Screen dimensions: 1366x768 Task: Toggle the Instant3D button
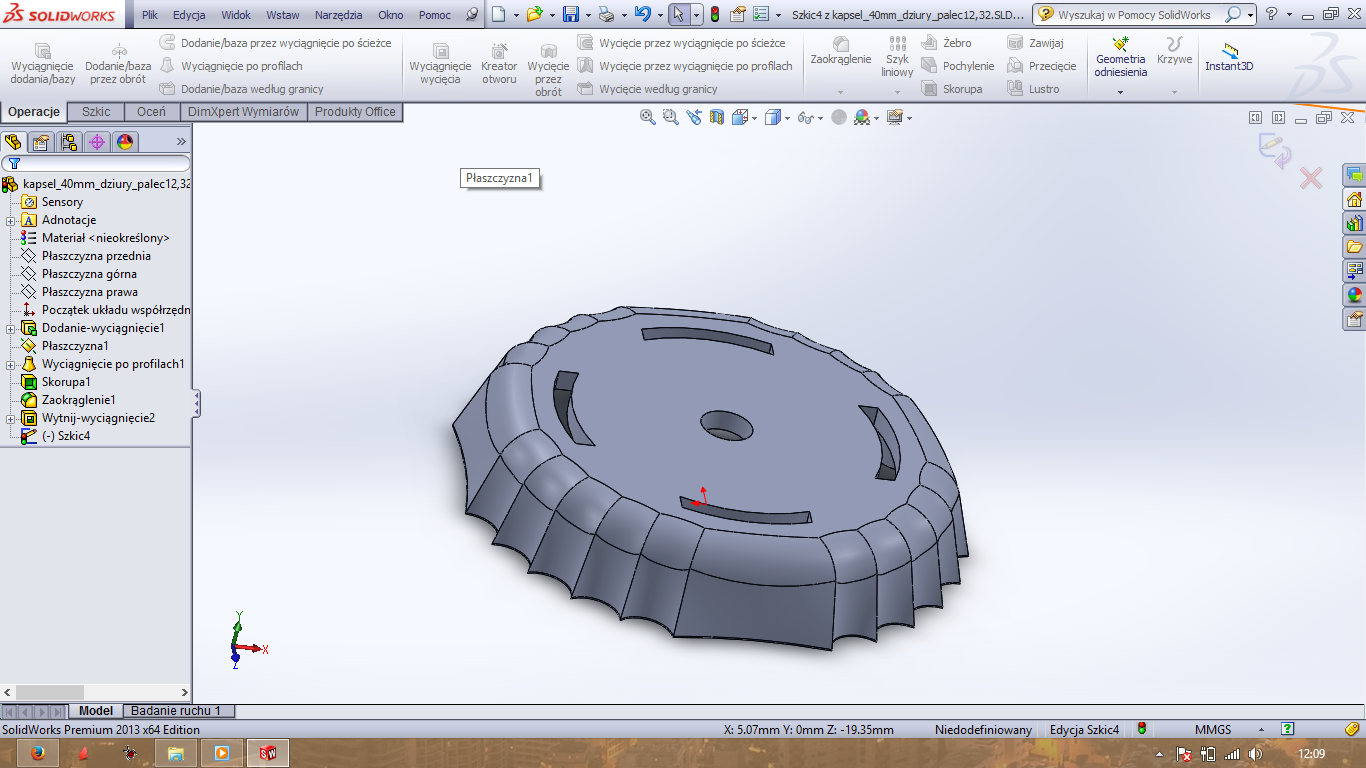pos(1229,57)
